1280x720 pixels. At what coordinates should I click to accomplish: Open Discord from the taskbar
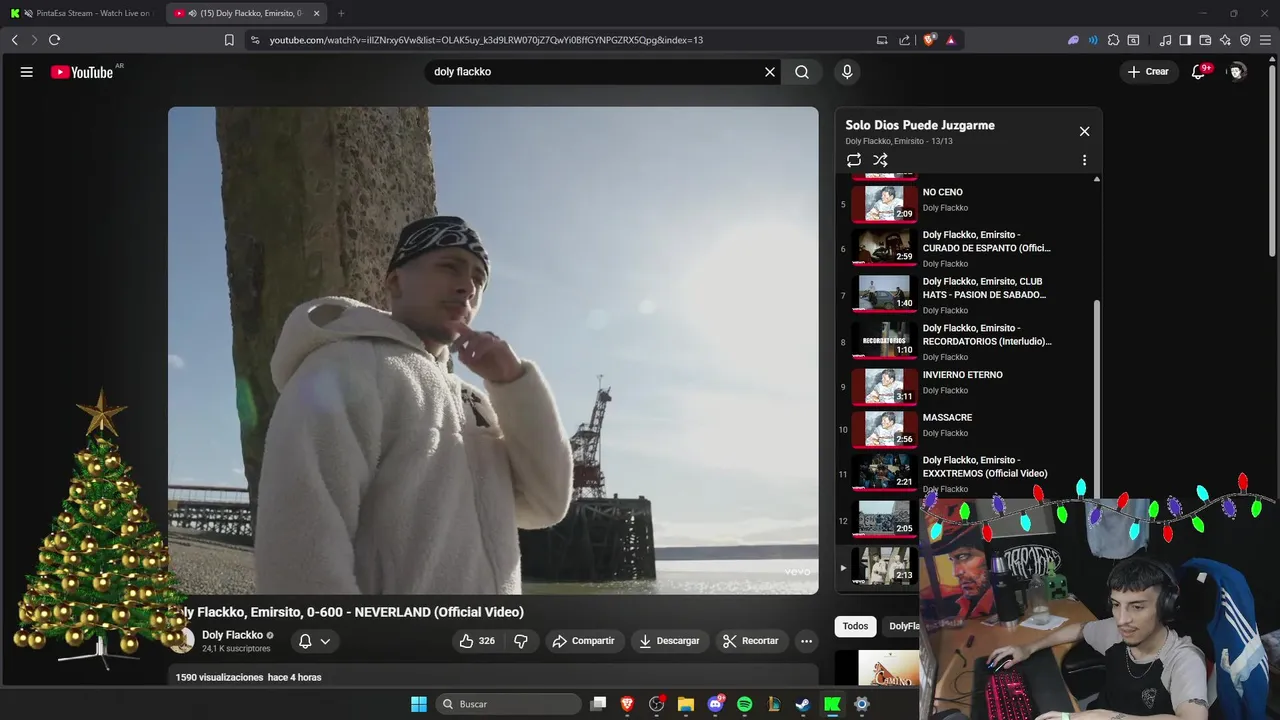click(715, 704)
